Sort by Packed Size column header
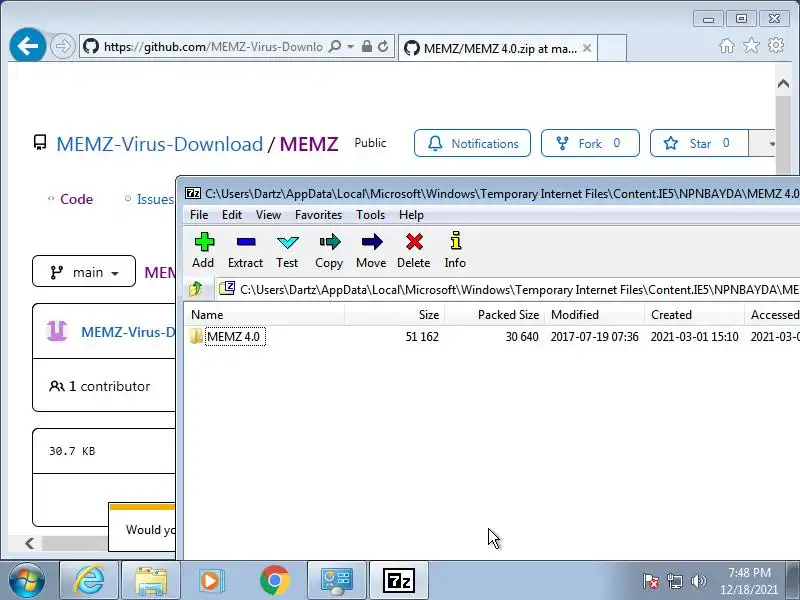 pyautogui.click(x=494, y=315)
